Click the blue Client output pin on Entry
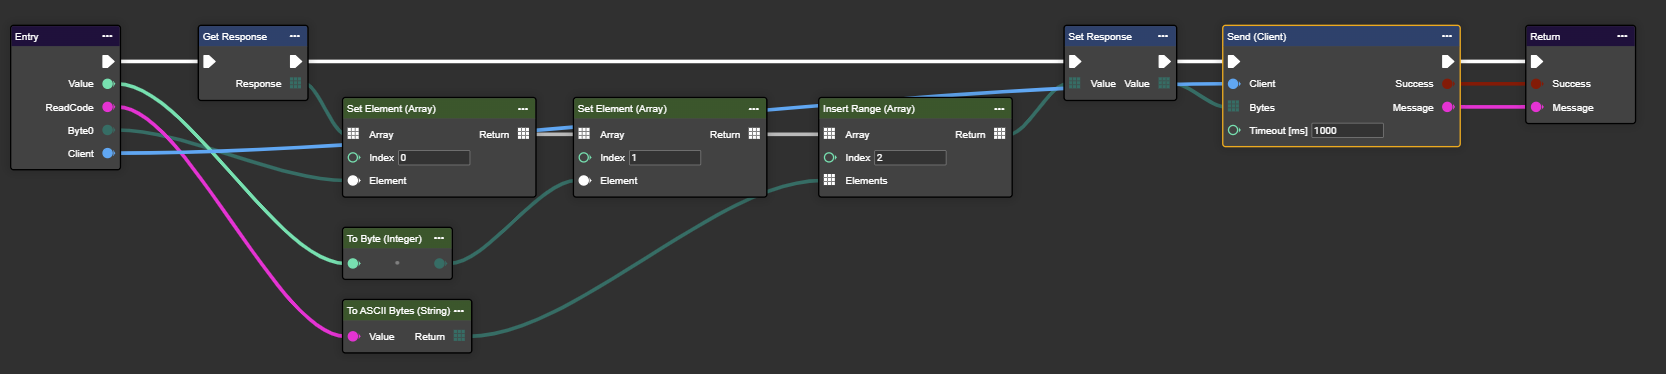 [108, 153]
